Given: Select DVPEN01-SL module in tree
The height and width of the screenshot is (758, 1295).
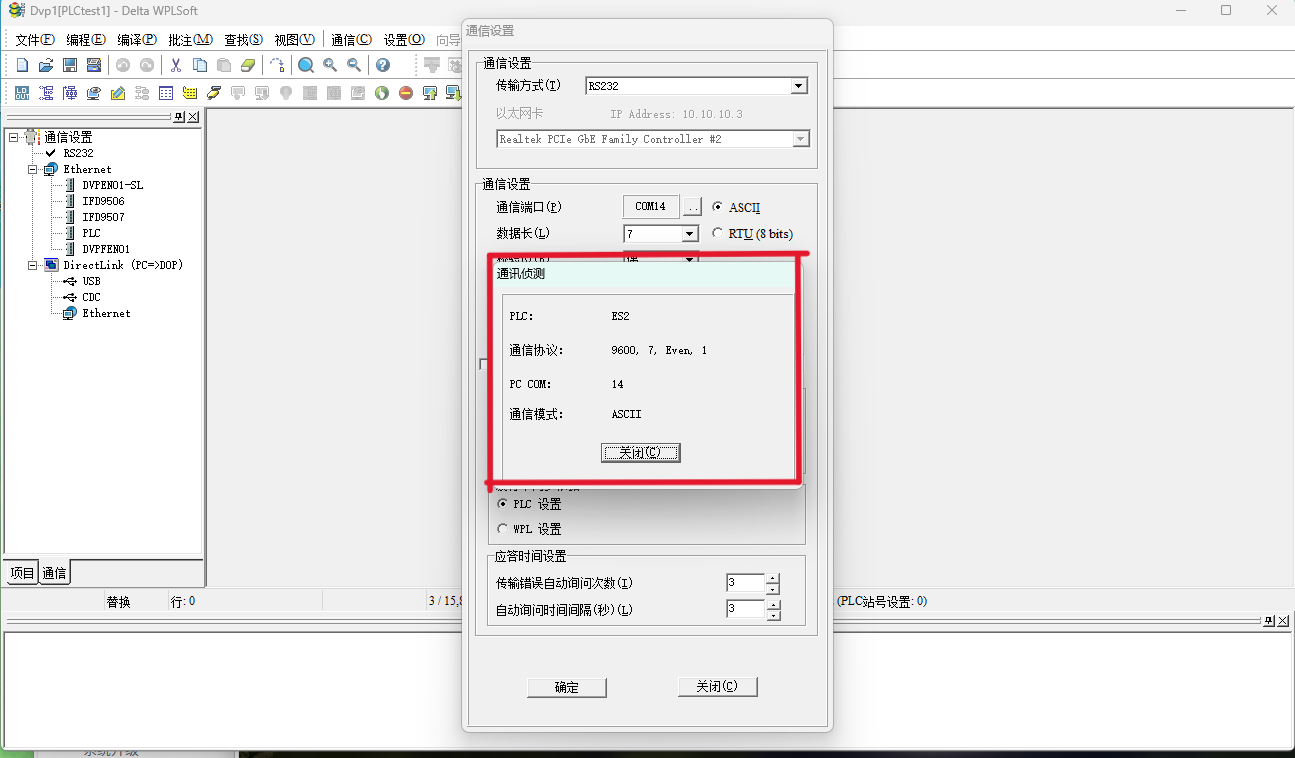Looking at the screenshot, I should [112, 185].
